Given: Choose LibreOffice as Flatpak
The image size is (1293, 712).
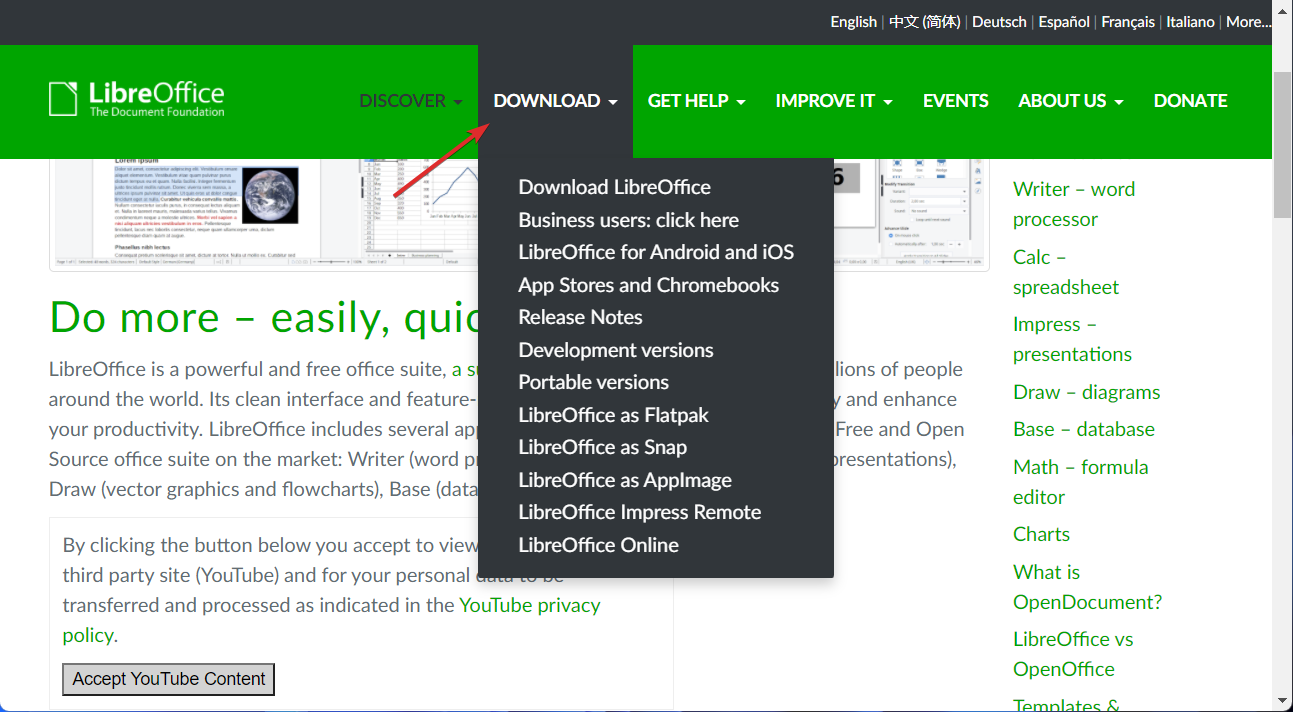Looking at the screenshot, I should [613, 414].
